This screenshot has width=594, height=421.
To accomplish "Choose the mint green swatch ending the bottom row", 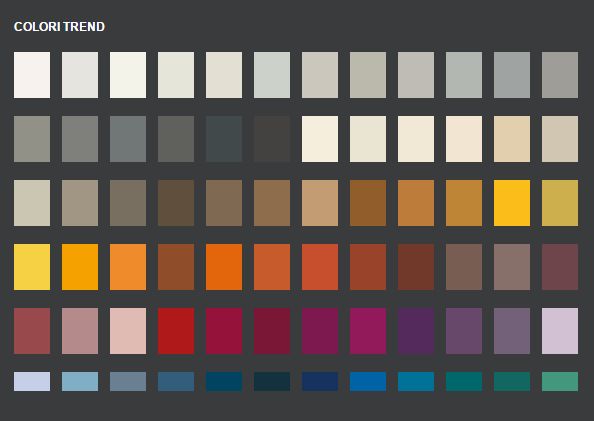I will click(x=560, y=381).
